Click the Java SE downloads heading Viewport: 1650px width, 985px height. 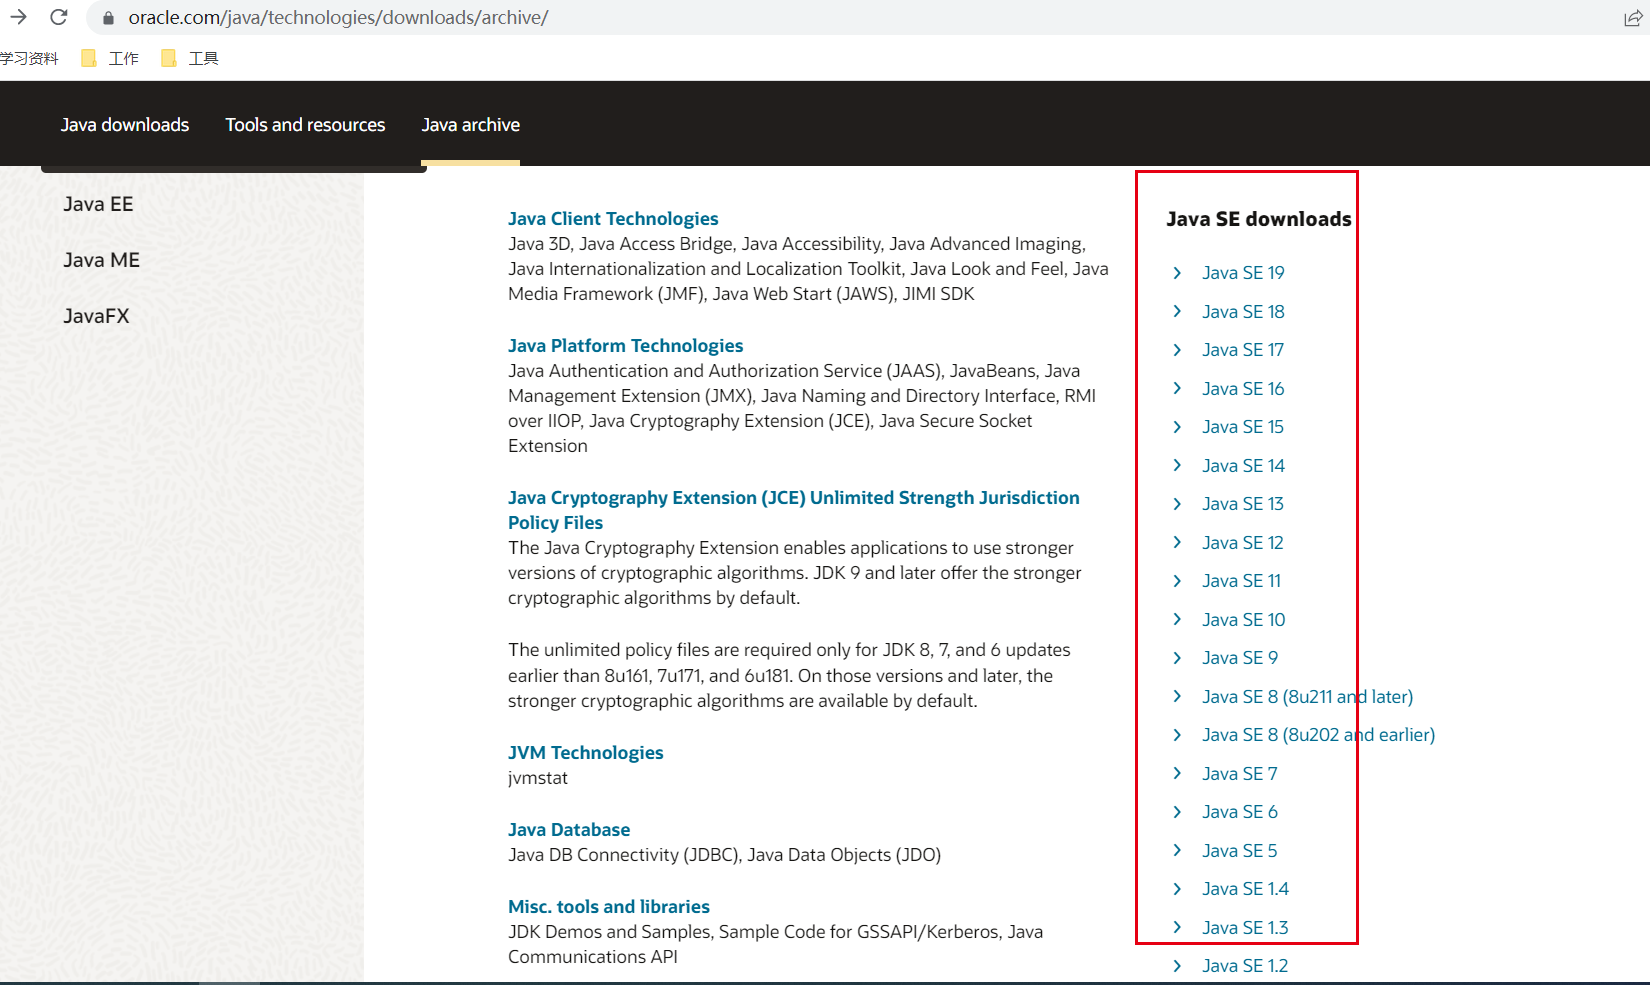pyautogui.click(x=1259, y=219)
